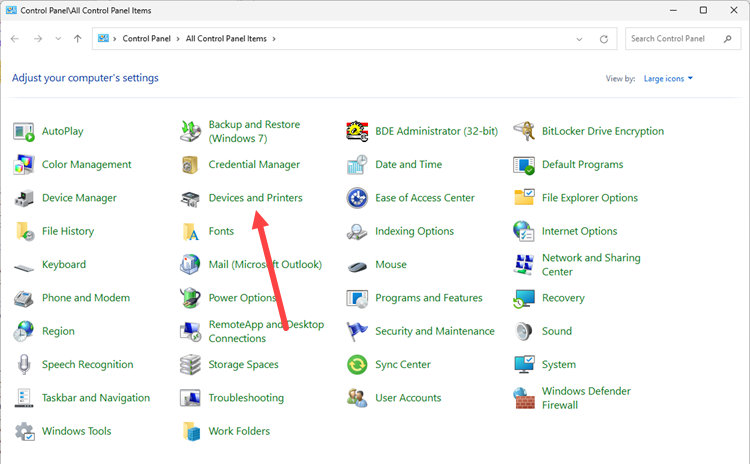Open the Network and Sharing Center link

pos(591,265)
